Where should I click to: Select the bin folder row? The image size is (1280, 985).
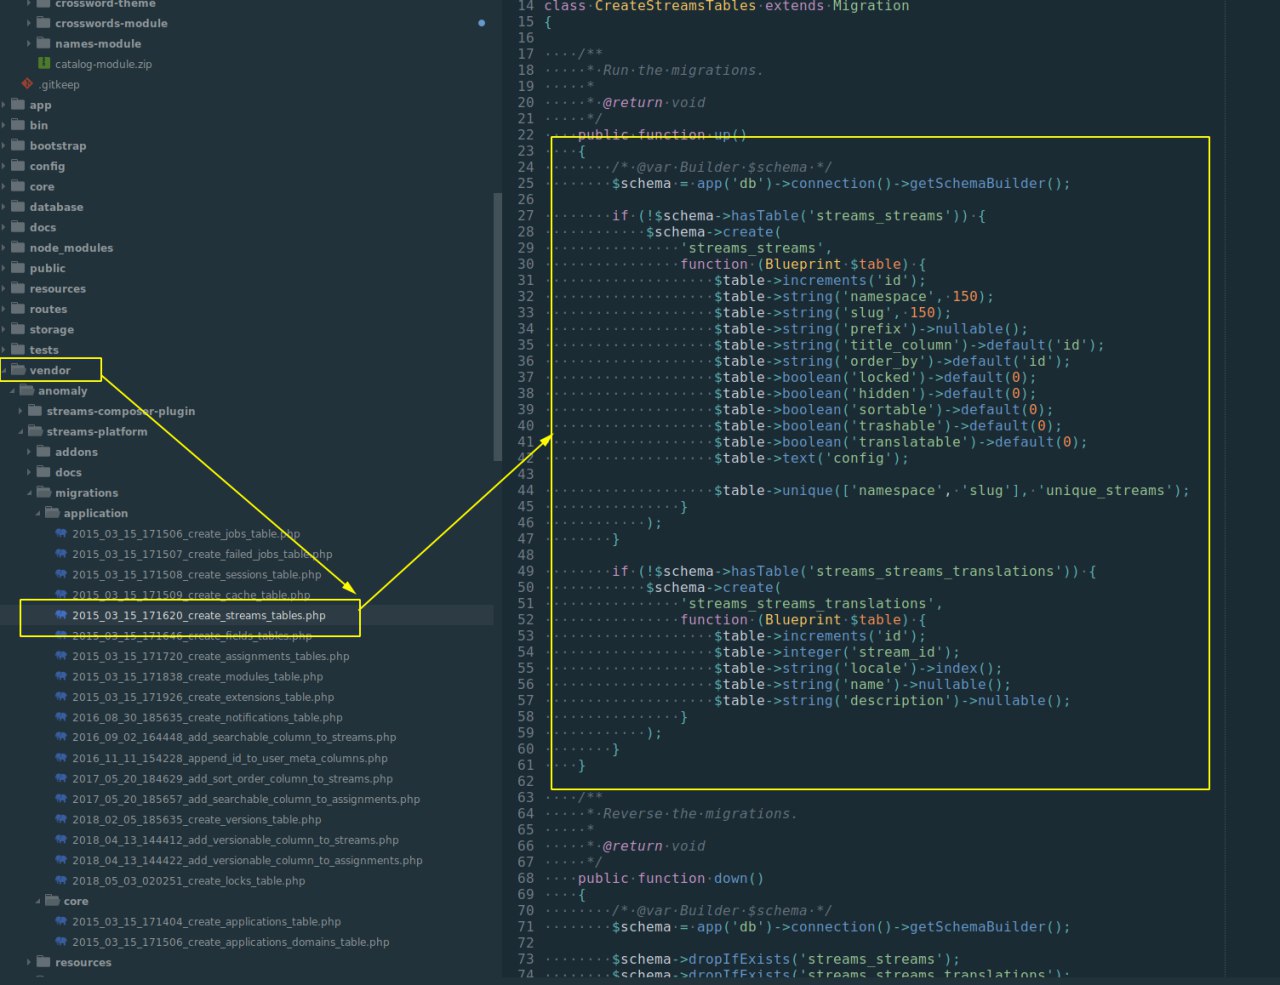247,125
